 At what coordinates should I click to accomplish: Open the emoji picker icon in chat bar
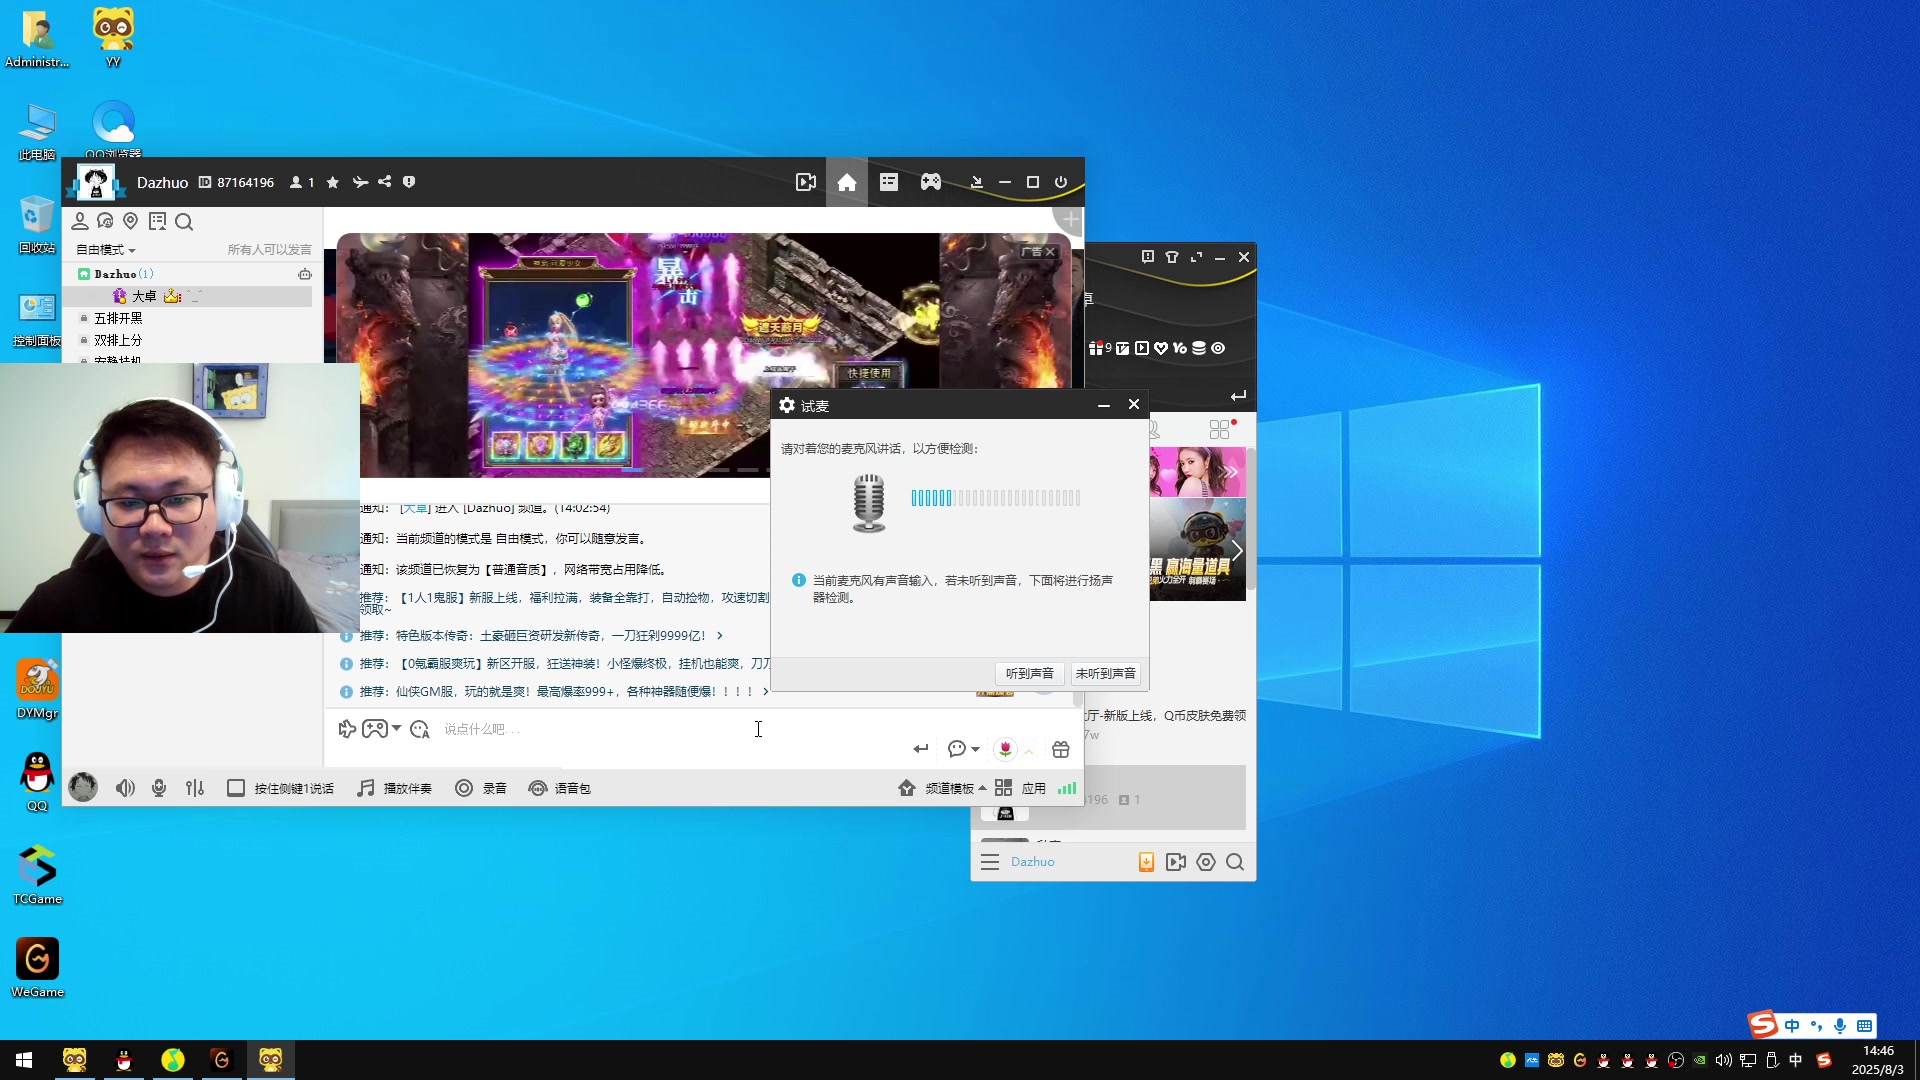(x=420, y=729)
